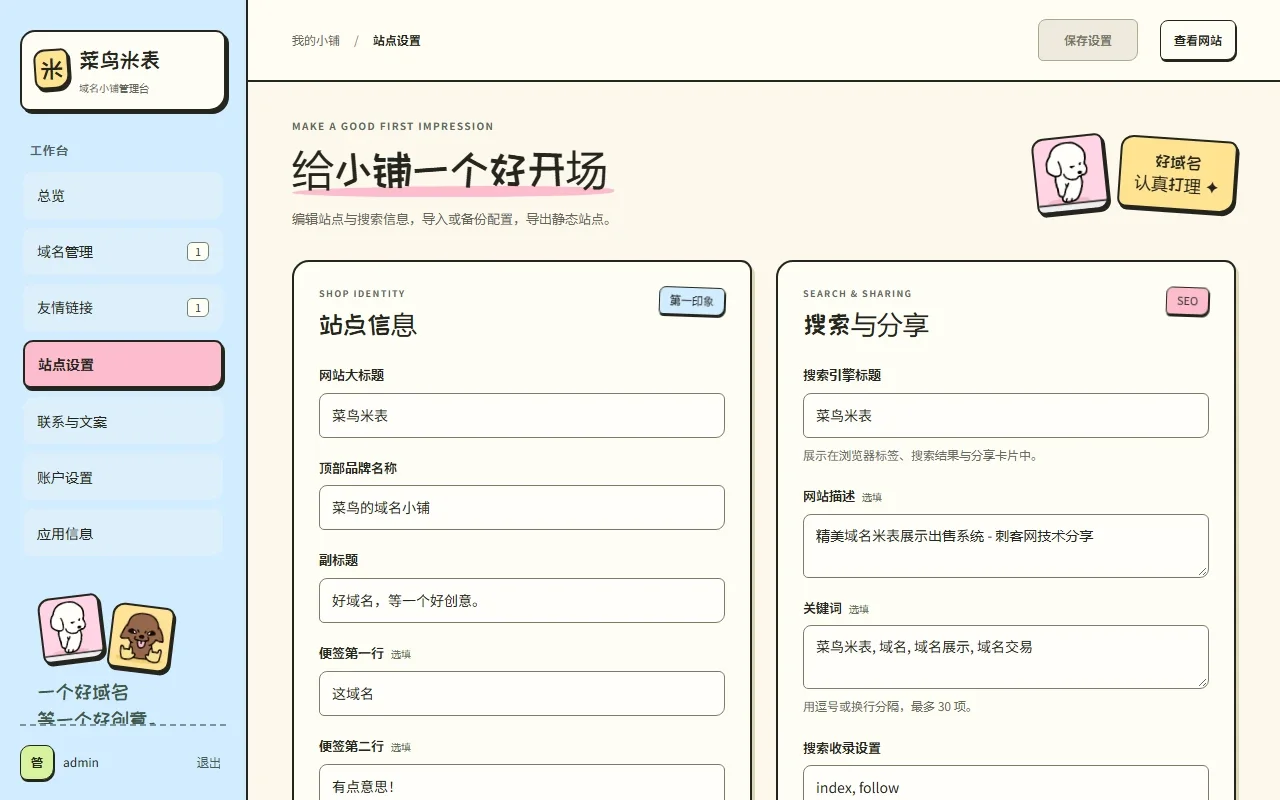This screenshot has height=800, width=1280.
Task: Click the SEO pink tag badge
Action: [1187, 301]
